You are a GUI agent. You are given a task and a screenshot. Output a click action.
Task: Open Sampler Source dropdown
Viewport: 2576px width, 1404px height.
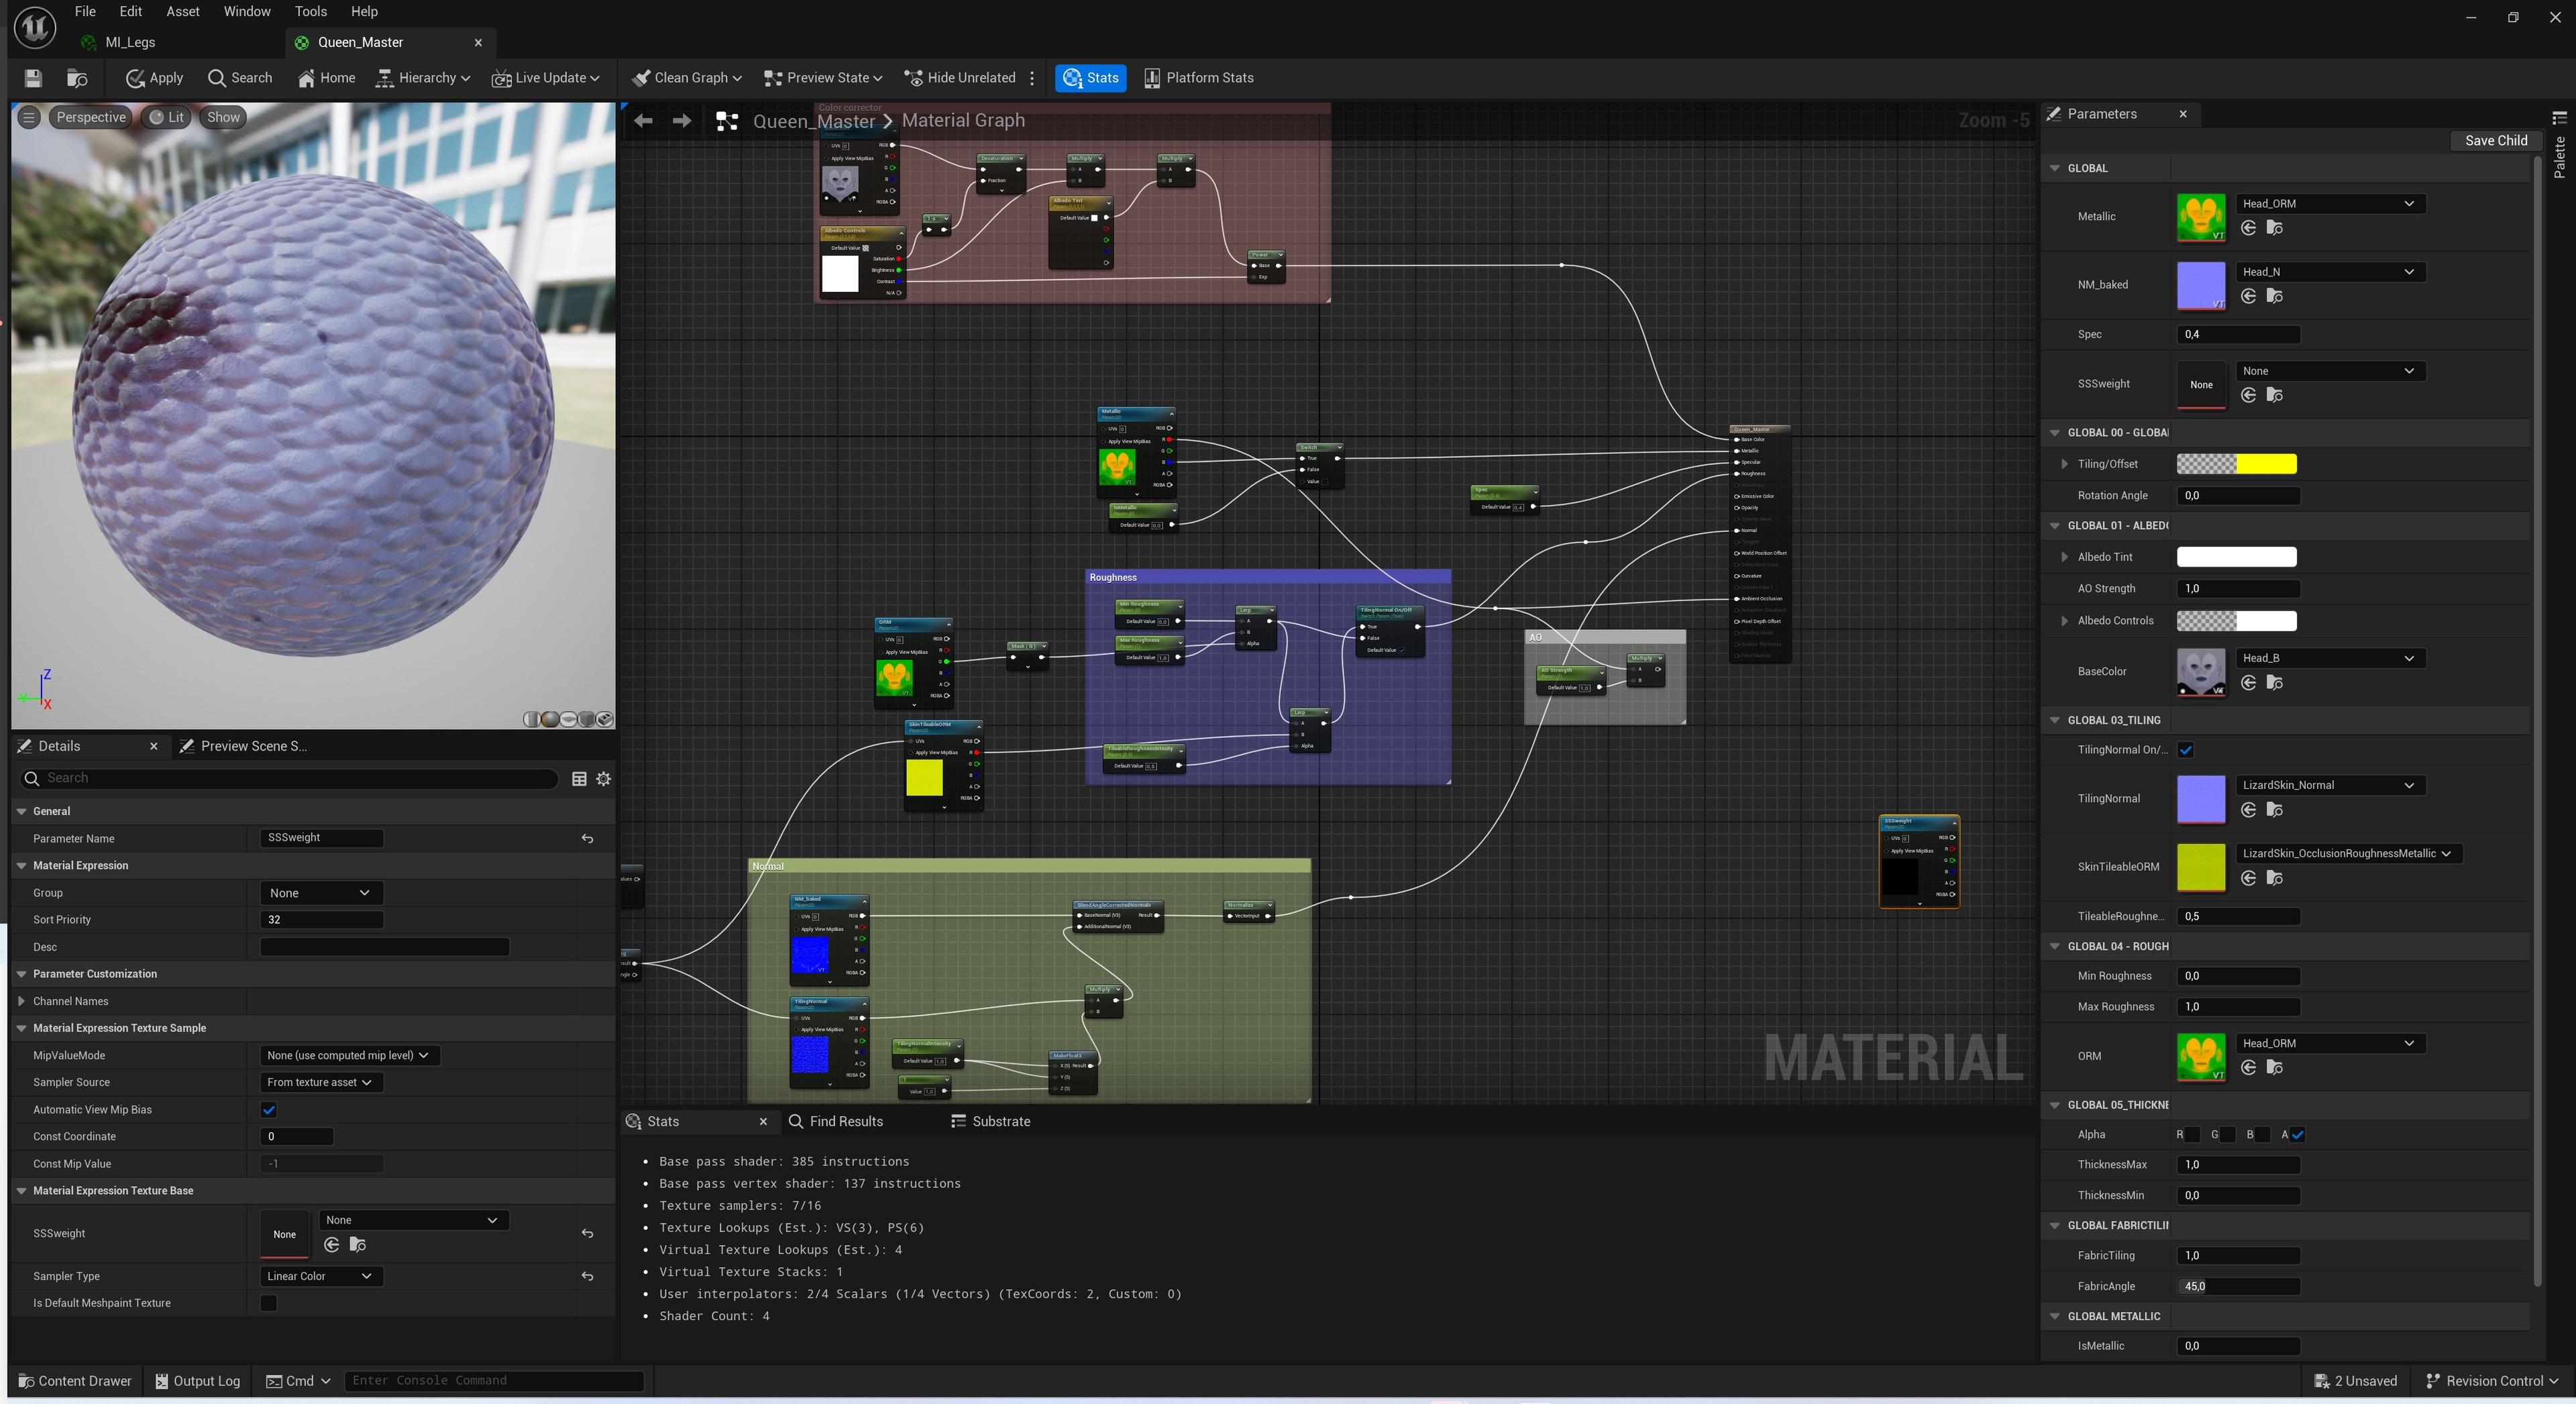tap(320, 1083)
